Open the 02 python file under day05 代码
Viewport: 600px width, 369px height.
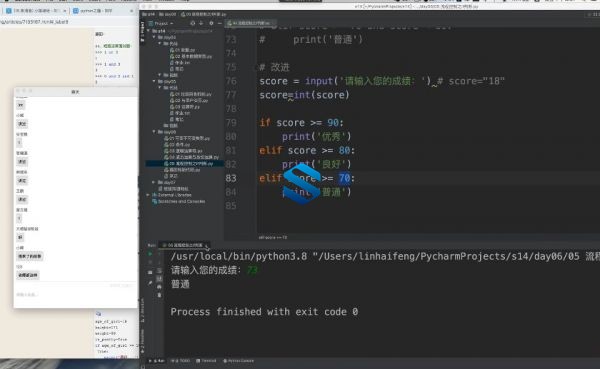[189, 100]
